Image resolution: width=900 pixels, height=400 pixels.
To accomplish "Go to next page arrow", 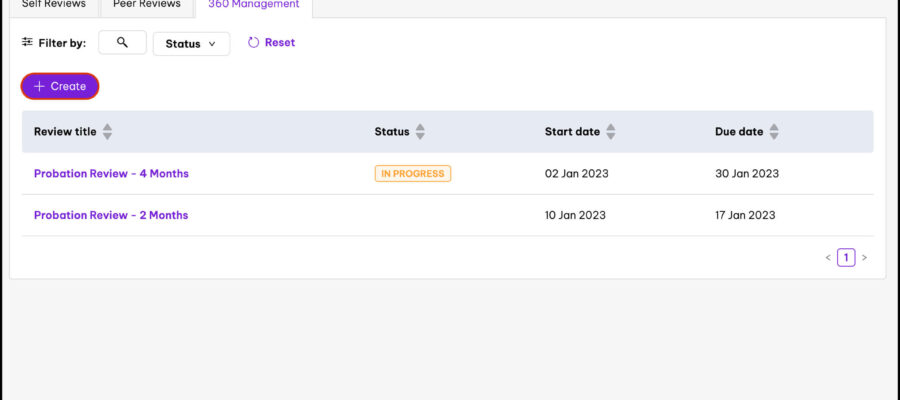I will [x=864, y=258].
